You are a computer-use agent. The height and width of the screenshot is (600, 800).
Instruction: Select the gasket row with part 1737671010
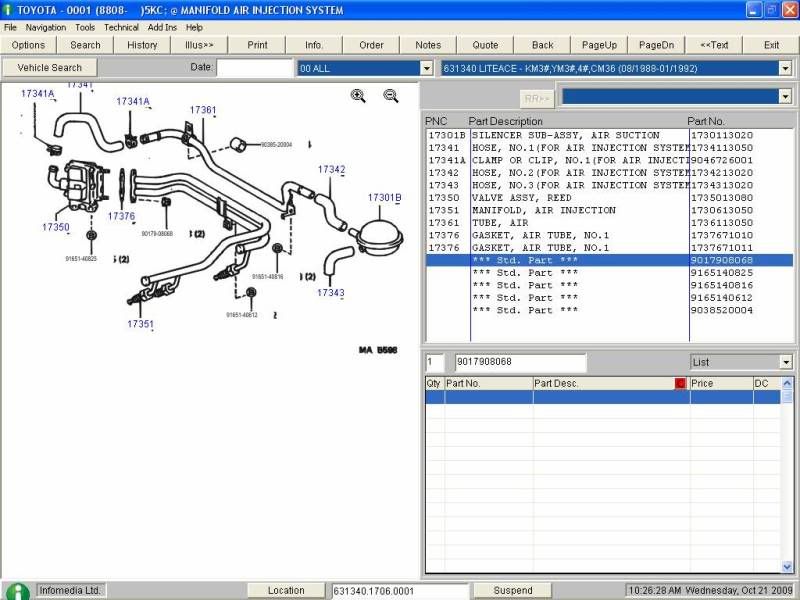[x=609, y=235]
